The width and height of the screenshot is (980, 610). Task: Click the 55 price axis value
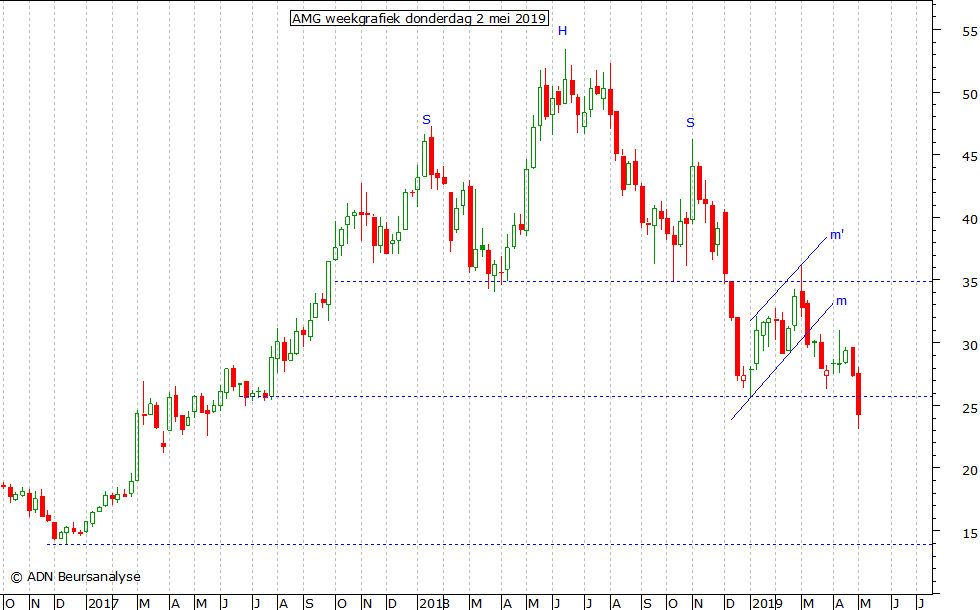tap(969, 31)
